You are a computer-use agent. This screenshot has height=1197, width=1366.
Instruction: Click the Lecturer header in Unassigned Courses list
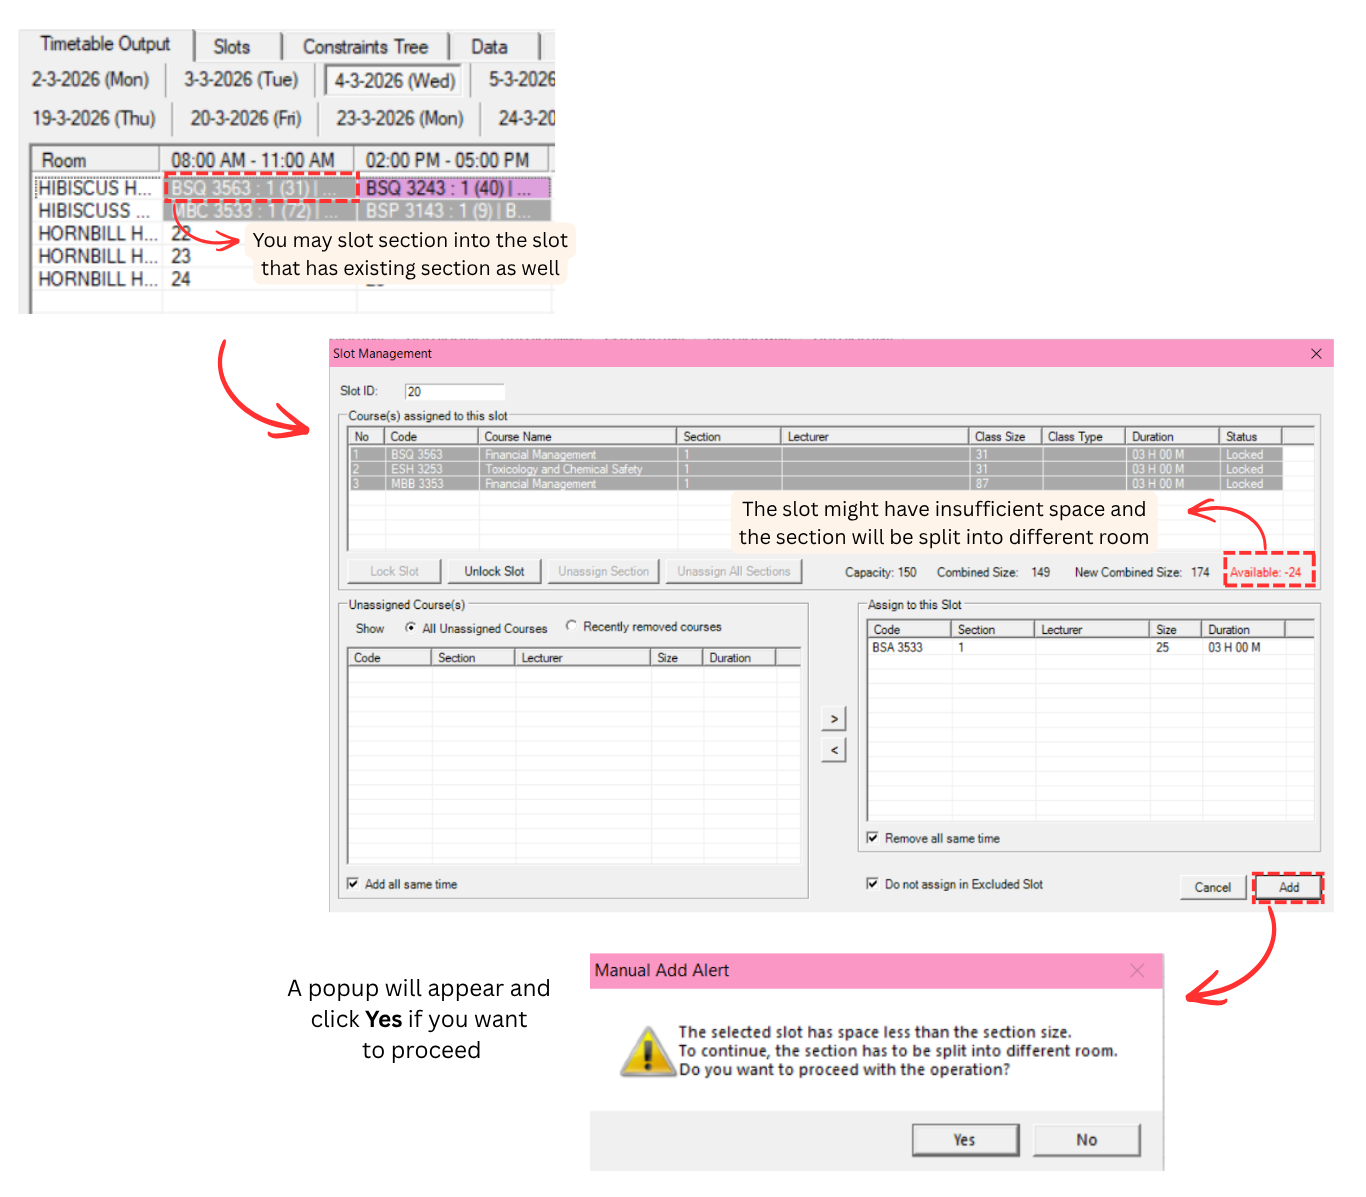(582, 658)
